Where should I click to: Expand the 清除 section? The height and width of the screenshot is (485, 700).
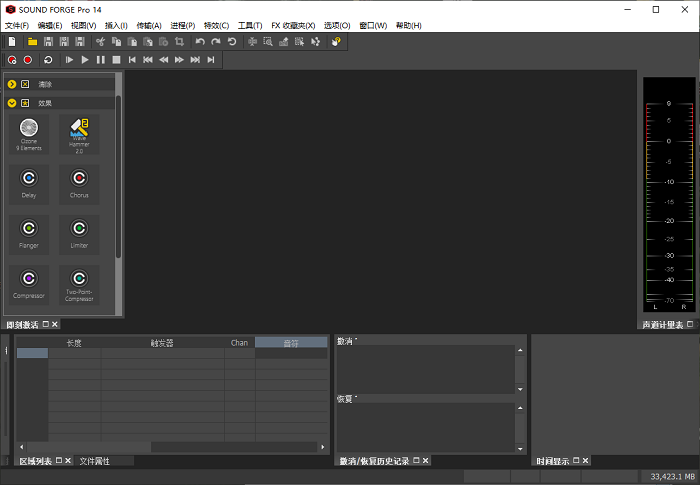pyautogui.click(x=12, y=84)
